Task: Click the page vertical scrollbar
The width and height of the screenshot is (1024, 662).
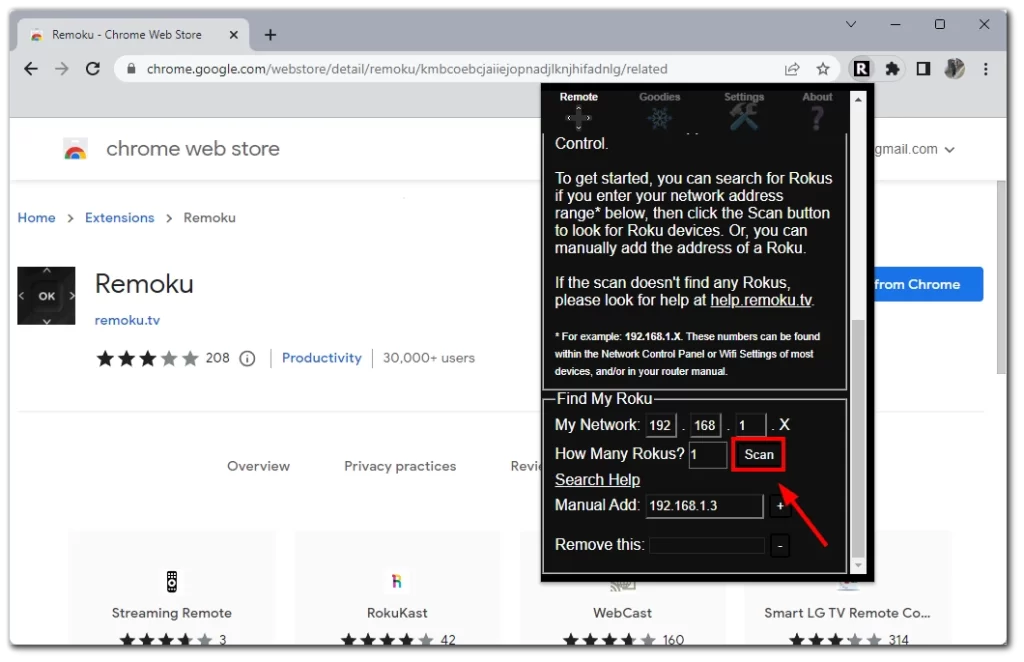Action: pyautogui.click(x=1002, y=277)
